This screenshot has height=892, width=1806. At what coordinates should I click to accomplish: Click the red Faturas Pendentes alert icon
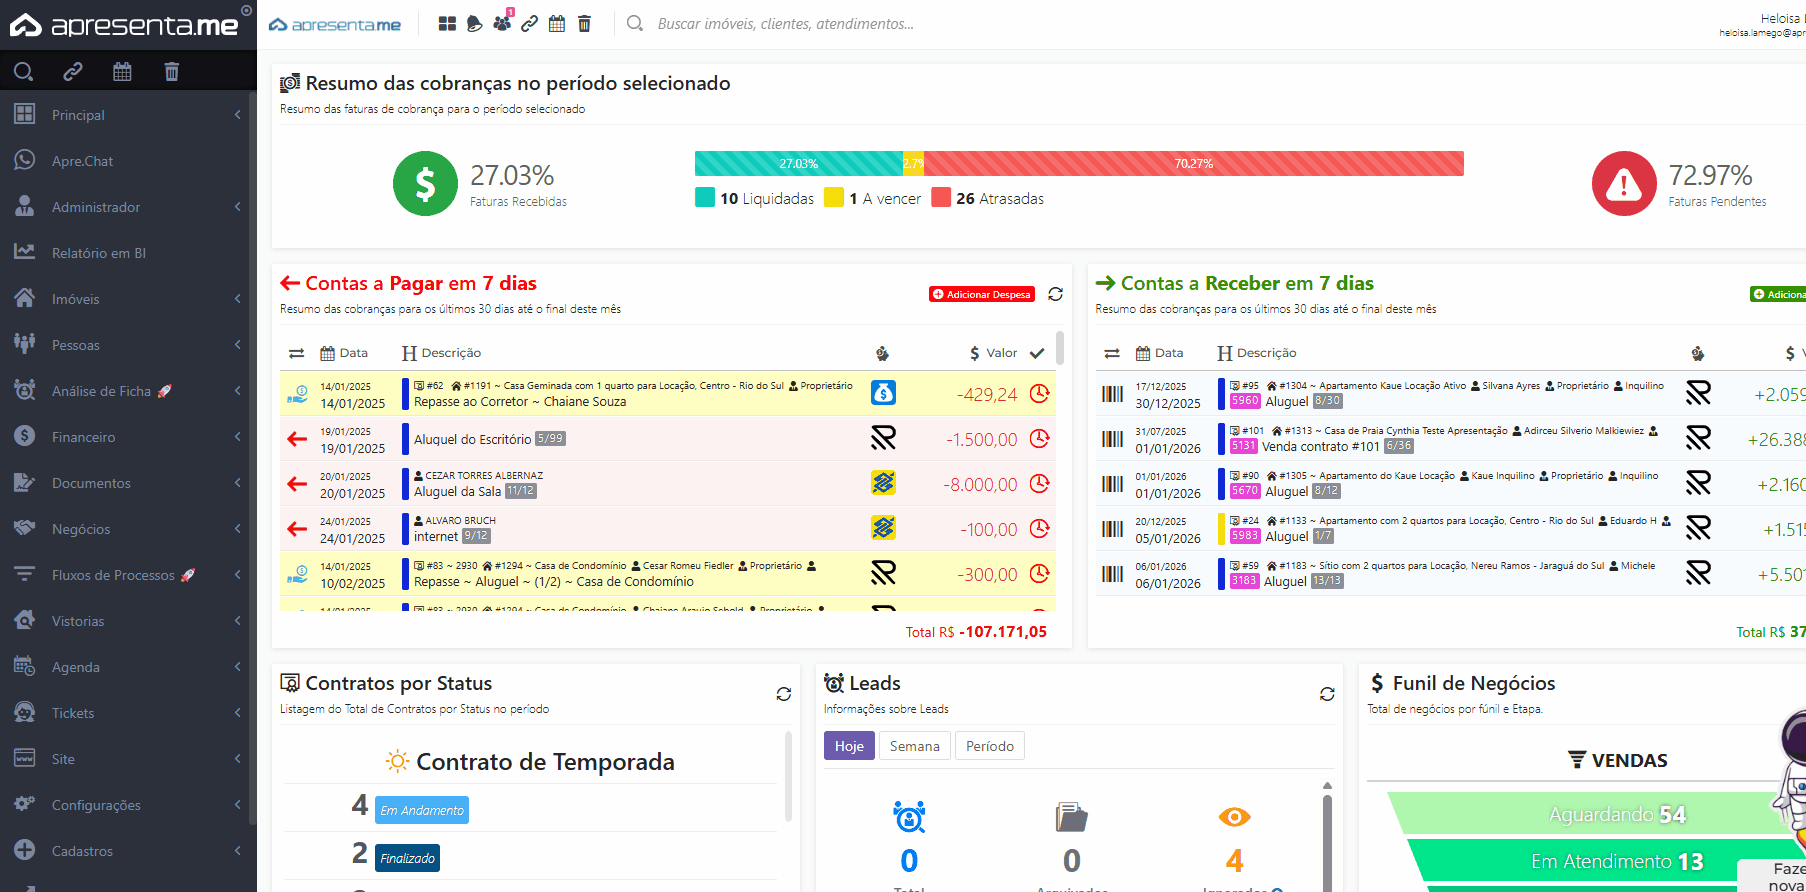[1624, 183]
